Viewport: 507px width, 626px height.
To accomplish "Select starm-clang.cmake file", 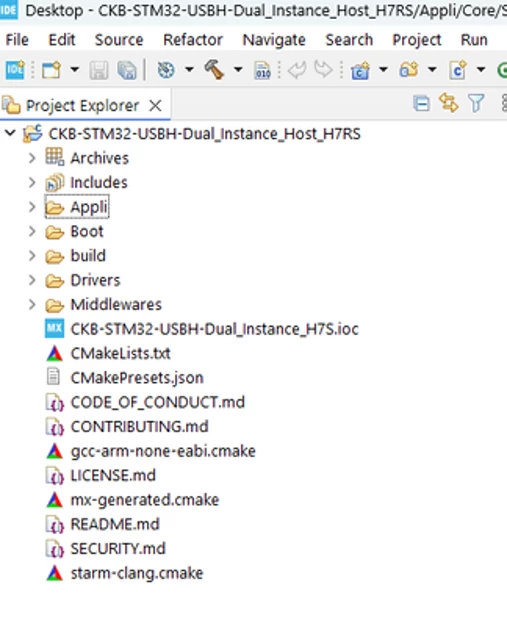I will (137, 573).
